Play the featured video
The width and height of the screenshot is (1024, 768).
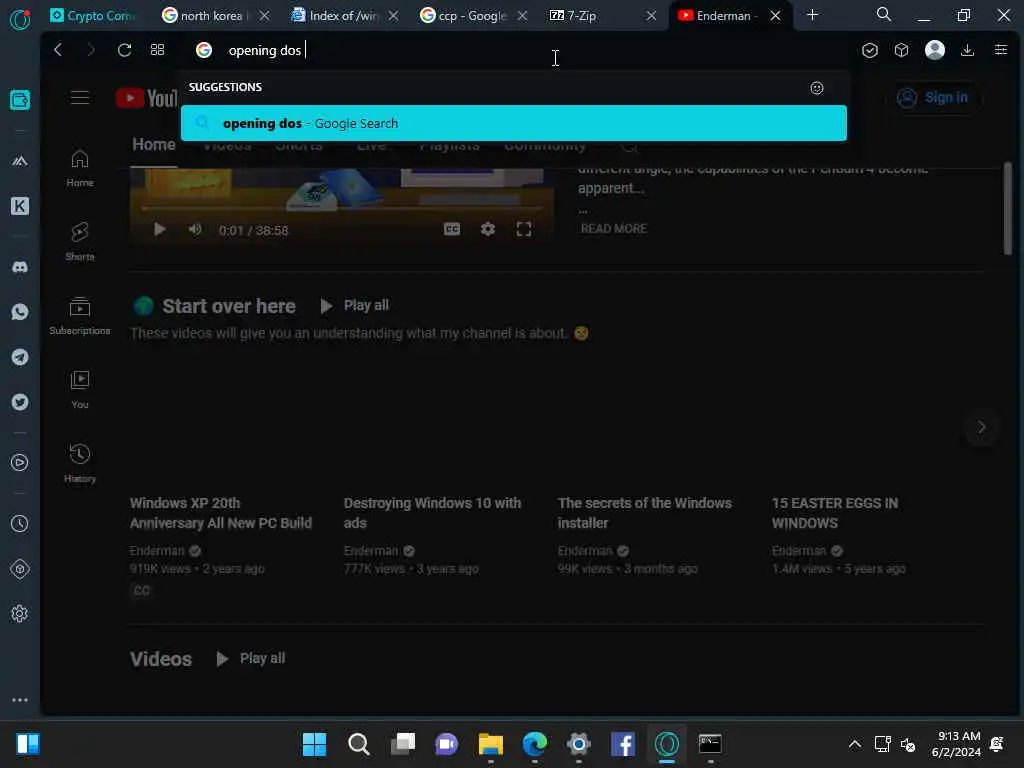159,229
